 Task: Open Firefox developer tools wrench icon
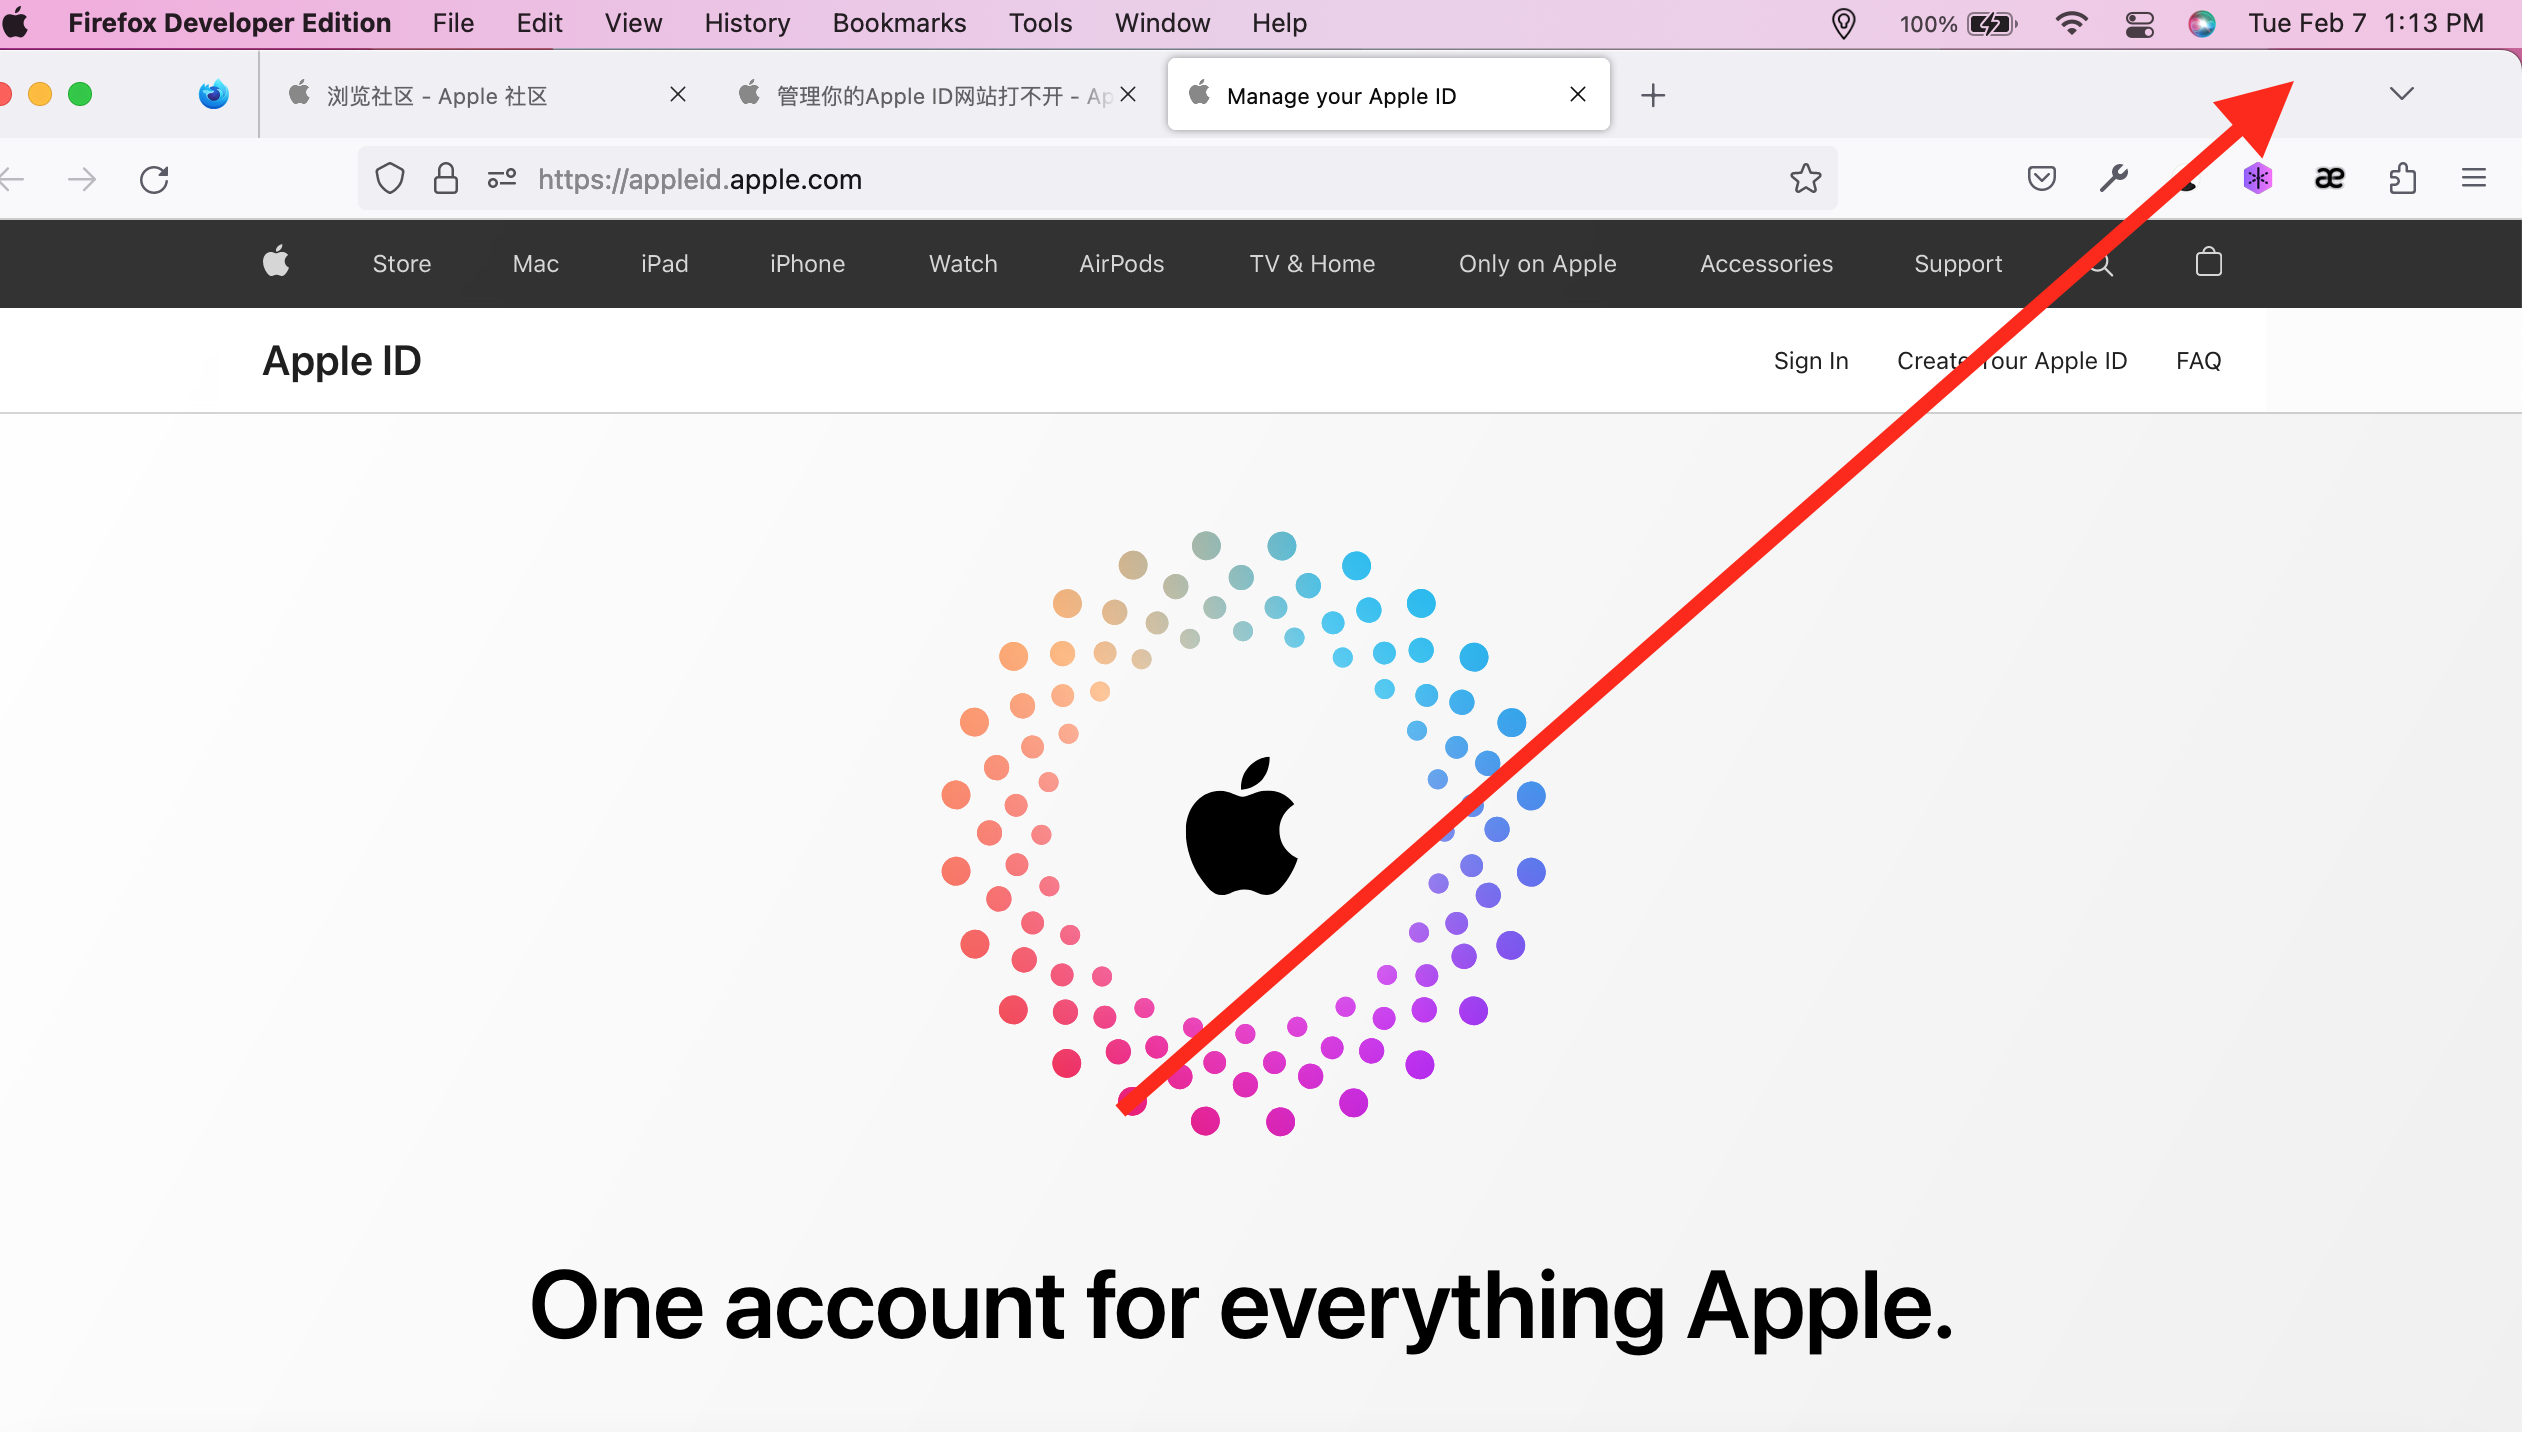(x=2114, y=178)
